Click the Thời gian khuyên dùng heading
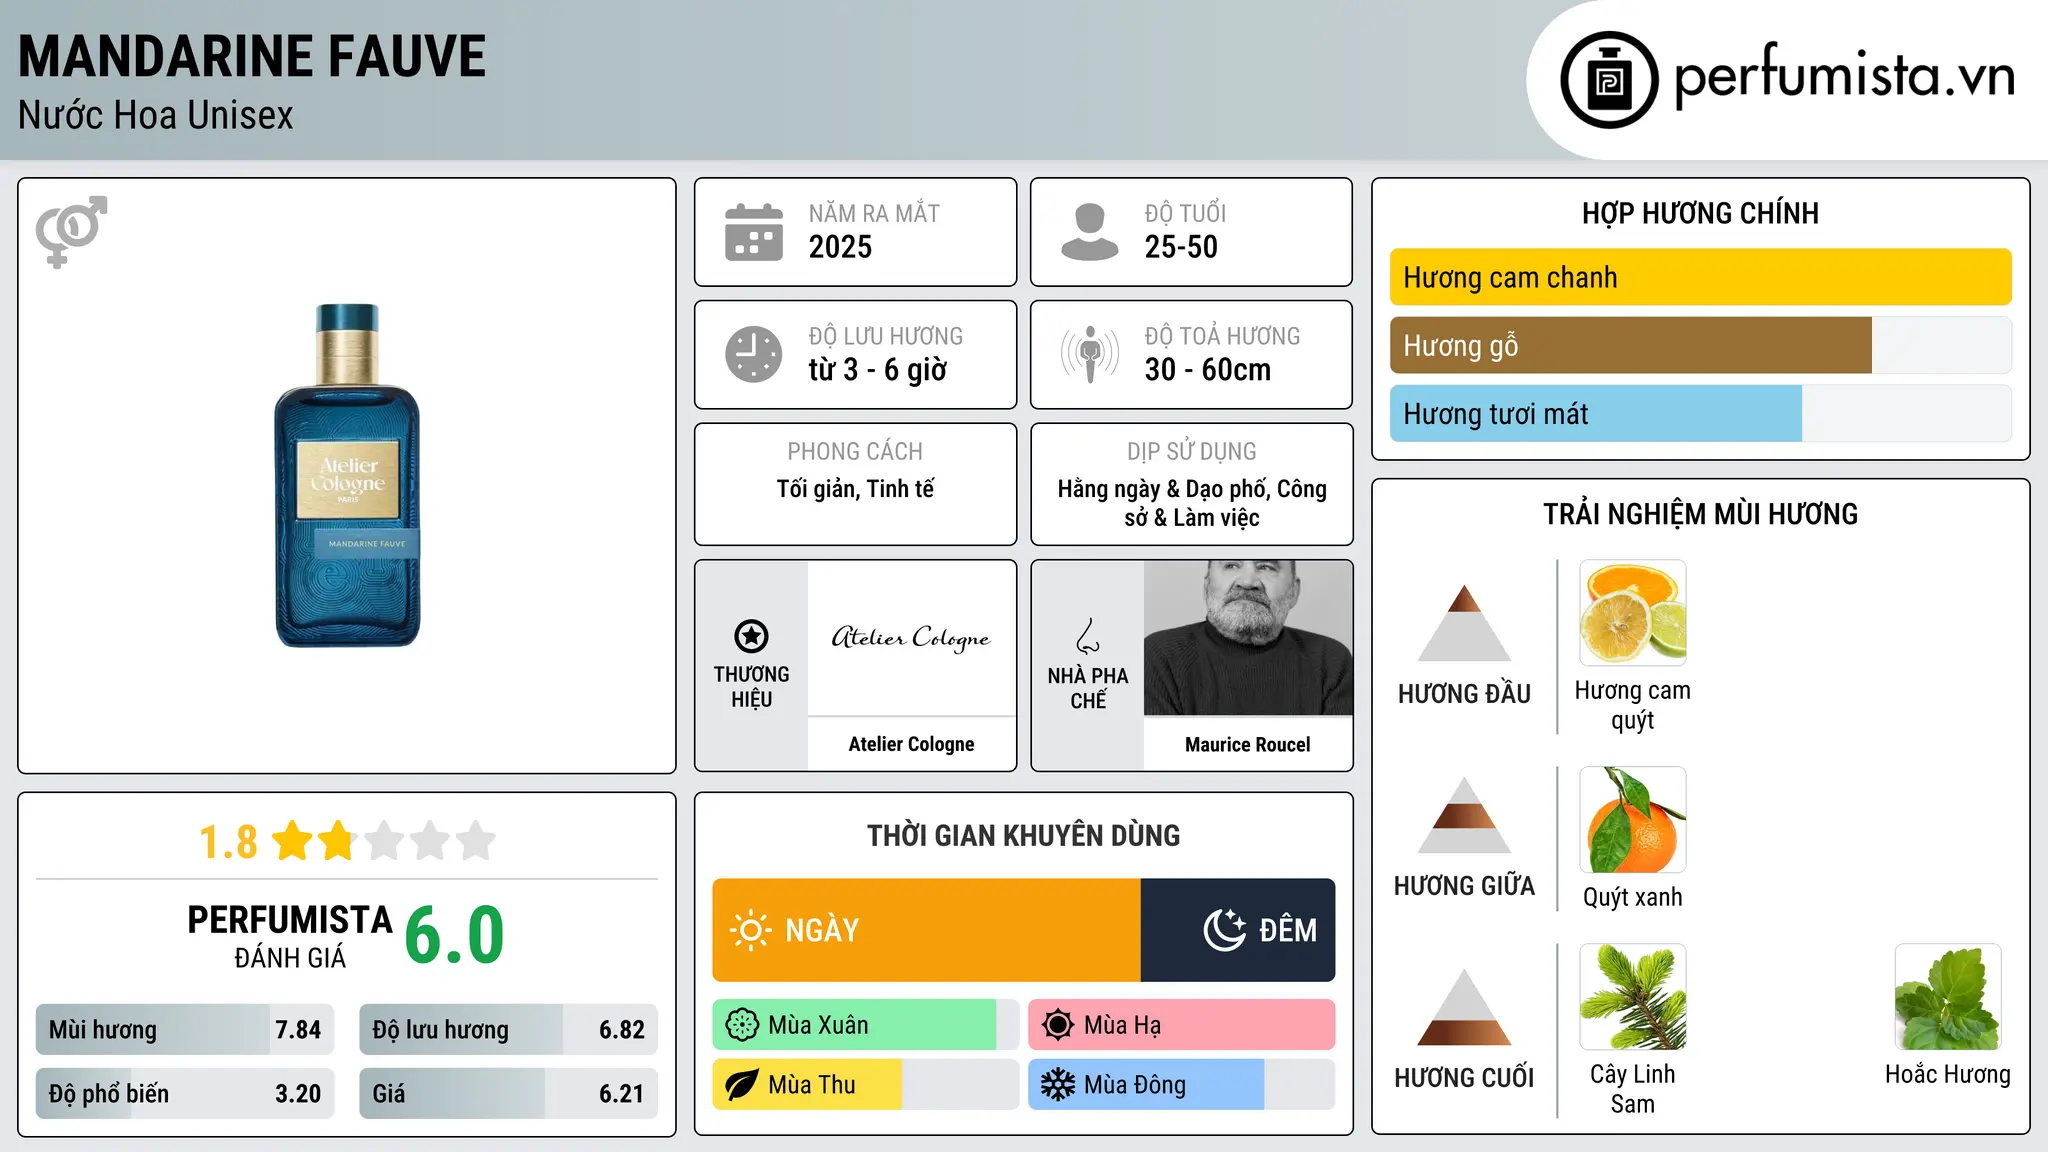The height and width of the screenshot is (1152, 2048). tap(1023, 835)
